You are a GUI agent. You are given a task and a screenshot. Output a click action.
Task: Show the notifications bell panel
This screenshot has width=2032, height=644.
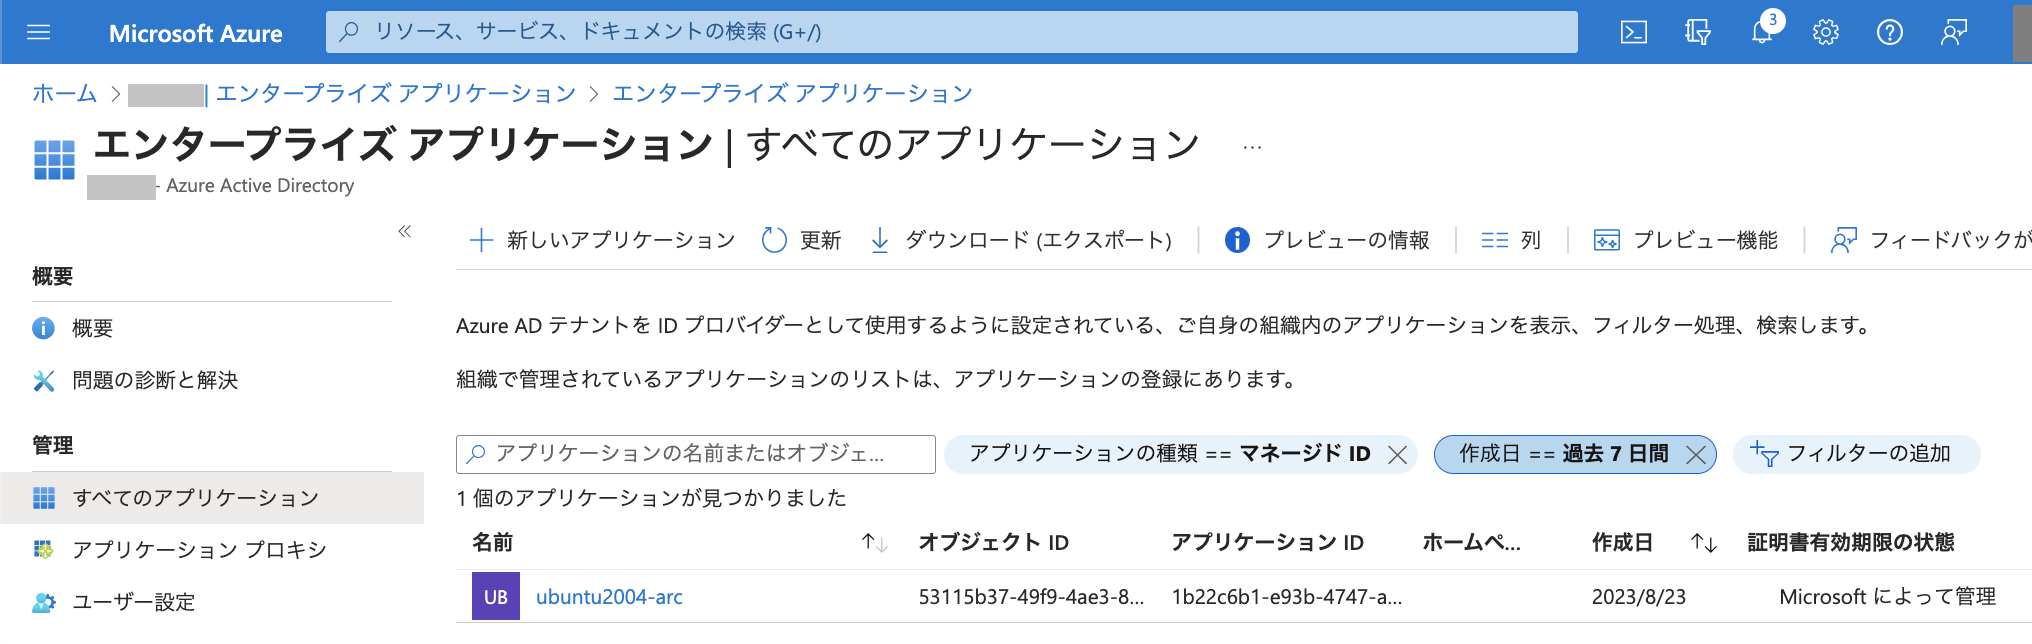[x=1762, y=32]
